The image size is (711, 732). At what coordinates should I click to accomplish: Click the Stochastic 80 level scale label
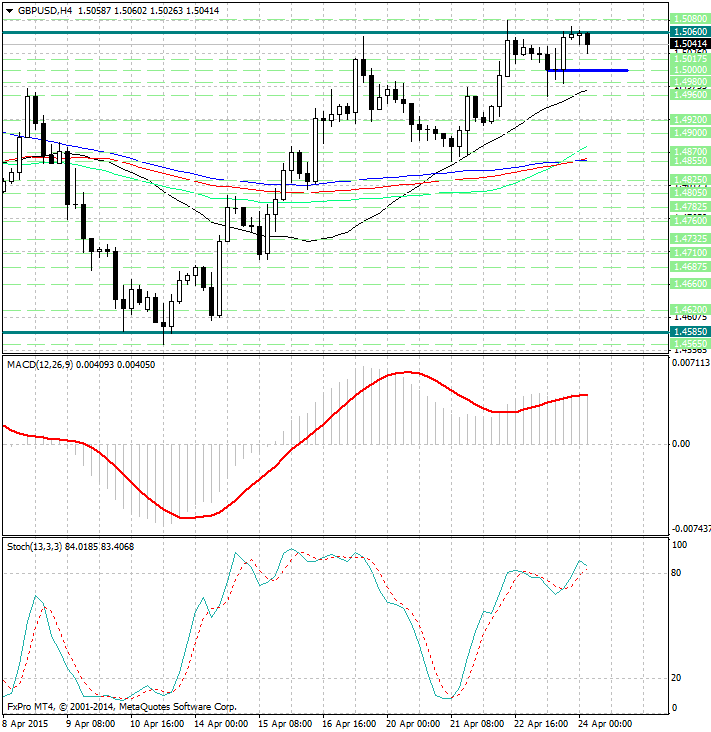coord(677,573)
